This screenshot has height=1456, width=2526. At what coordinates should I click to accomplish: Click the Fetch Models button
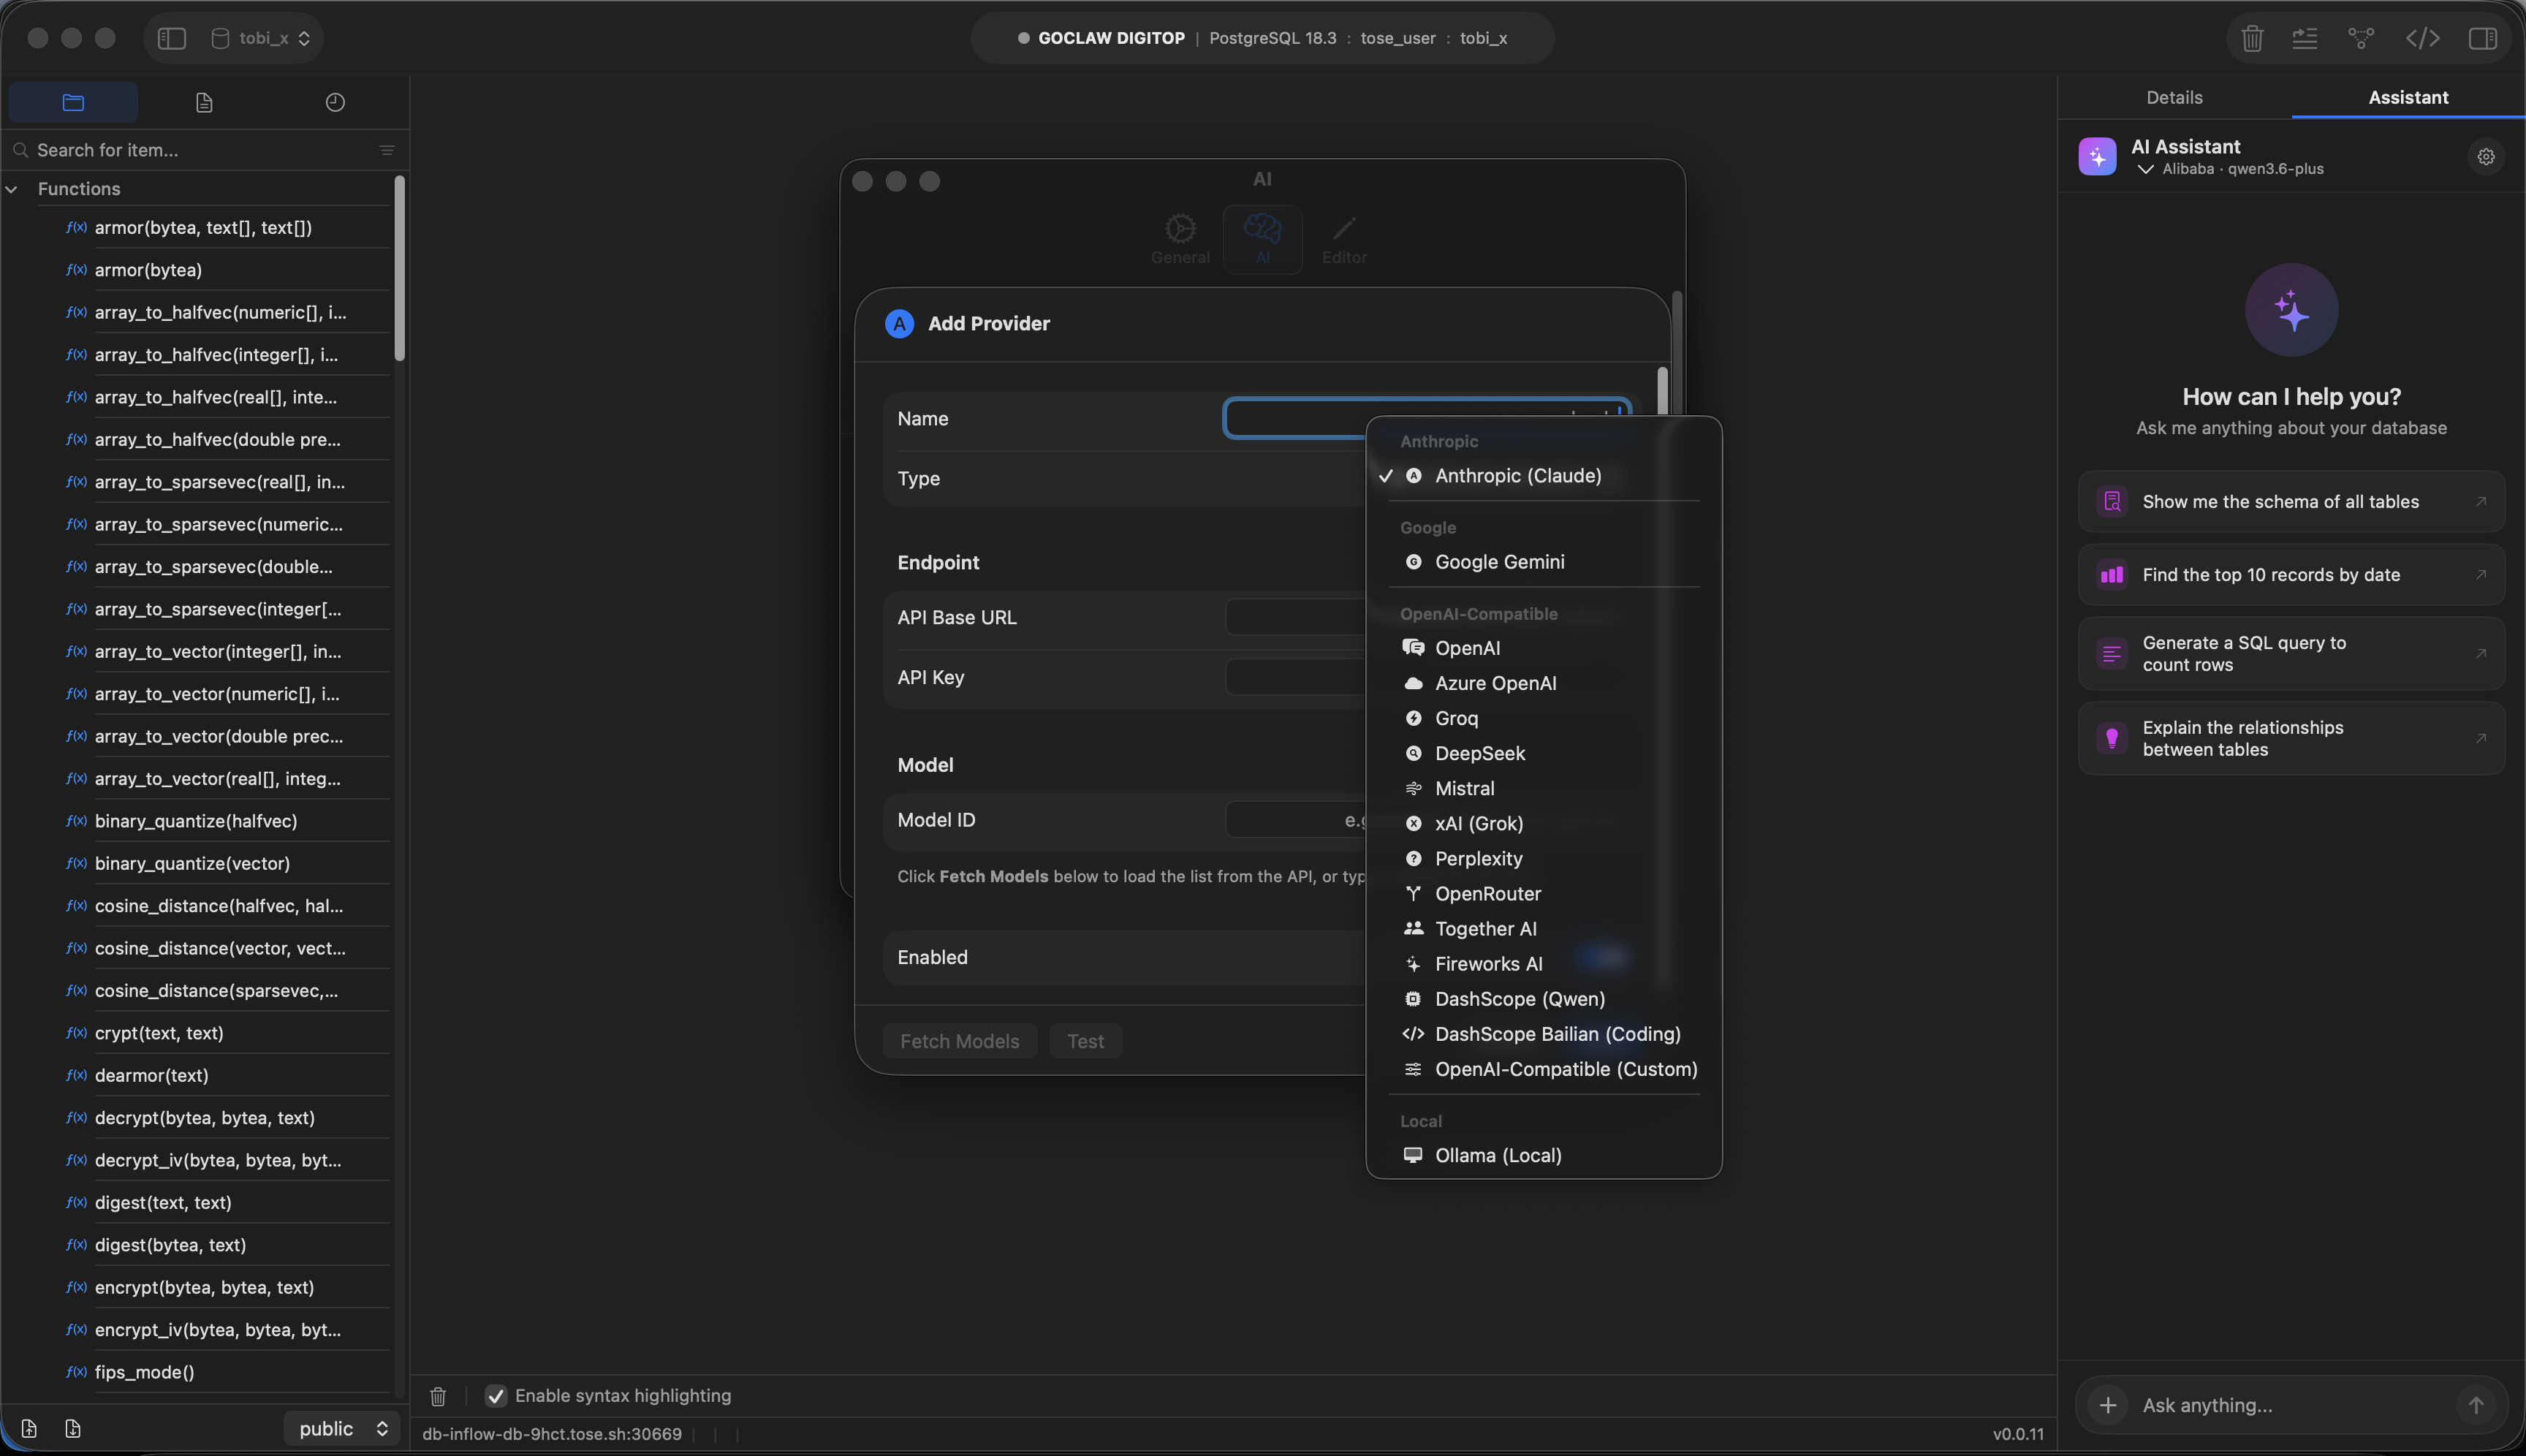959,1041
